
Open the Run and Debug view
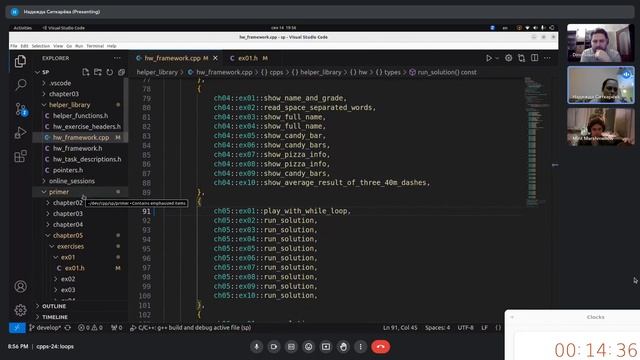pos(20,133)
